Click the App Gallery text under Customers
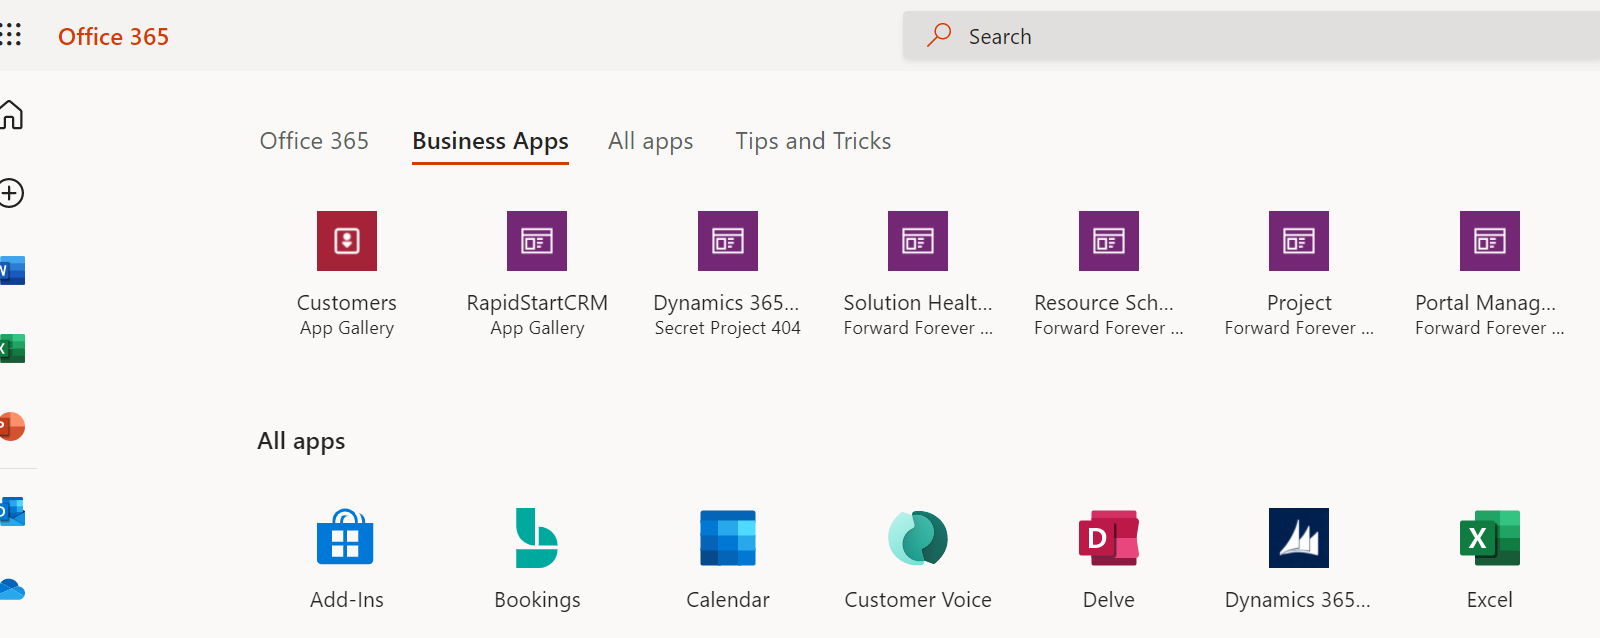Image resolution: width=1600 pixels, height=638 pixels. tap(347, 328)
